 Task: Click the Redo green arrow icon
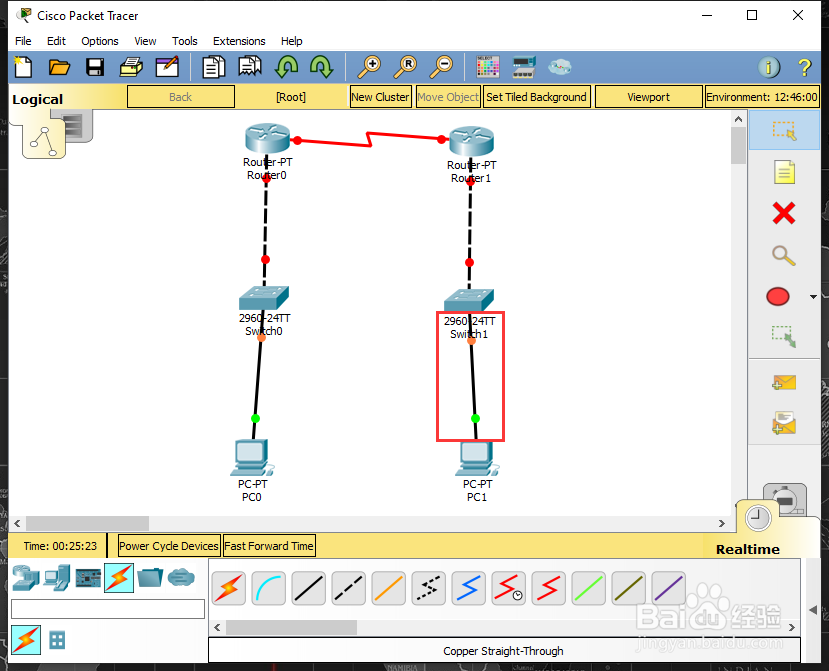pos(321,67)
